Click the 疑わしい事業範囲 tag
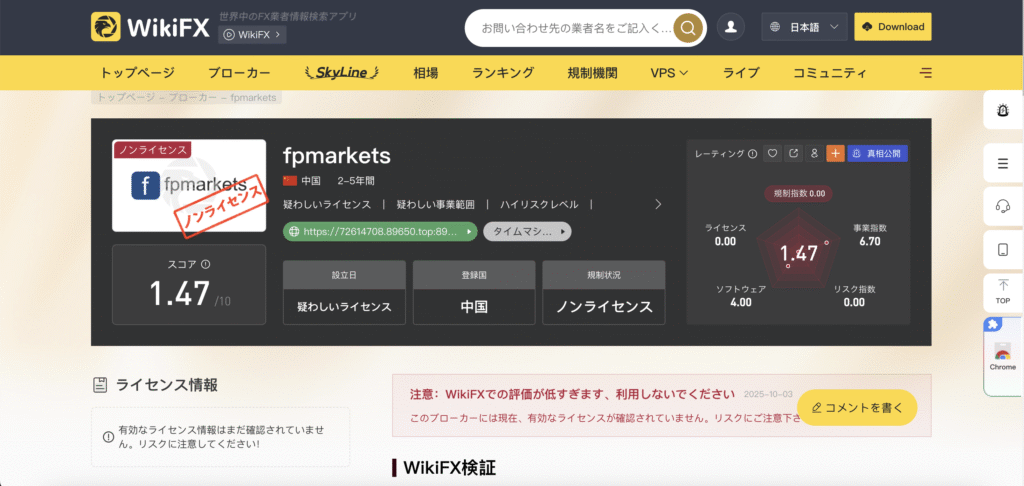 click(x=436, y=204)
